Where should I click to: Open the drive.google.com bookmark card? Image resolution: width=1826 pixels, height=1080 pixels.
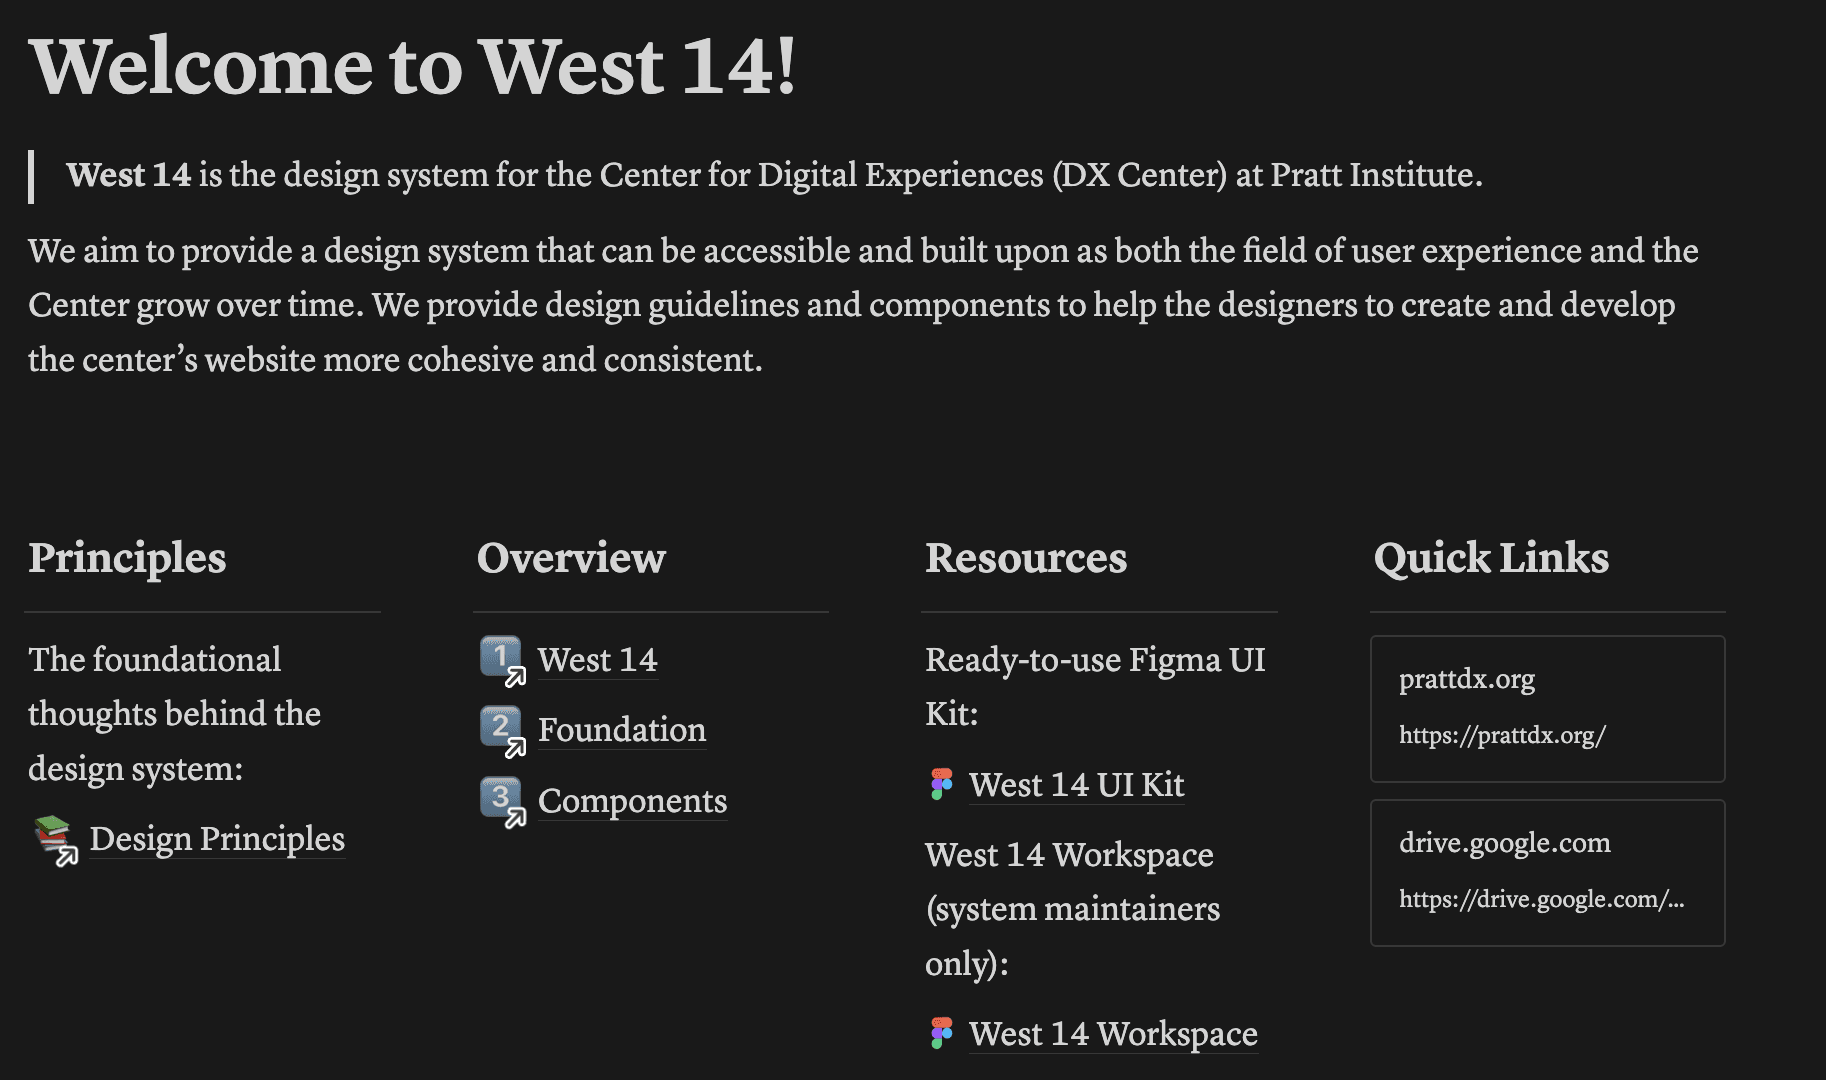click(x=1547, y=873)
